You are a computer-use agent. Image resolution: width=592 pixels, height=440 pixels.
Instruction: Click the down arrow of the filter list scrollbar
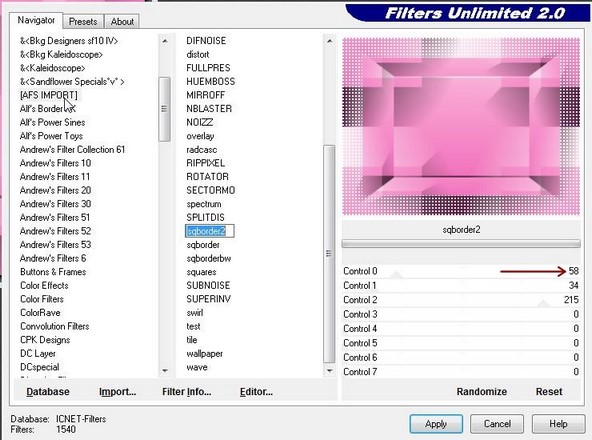[x=330, y=371]
